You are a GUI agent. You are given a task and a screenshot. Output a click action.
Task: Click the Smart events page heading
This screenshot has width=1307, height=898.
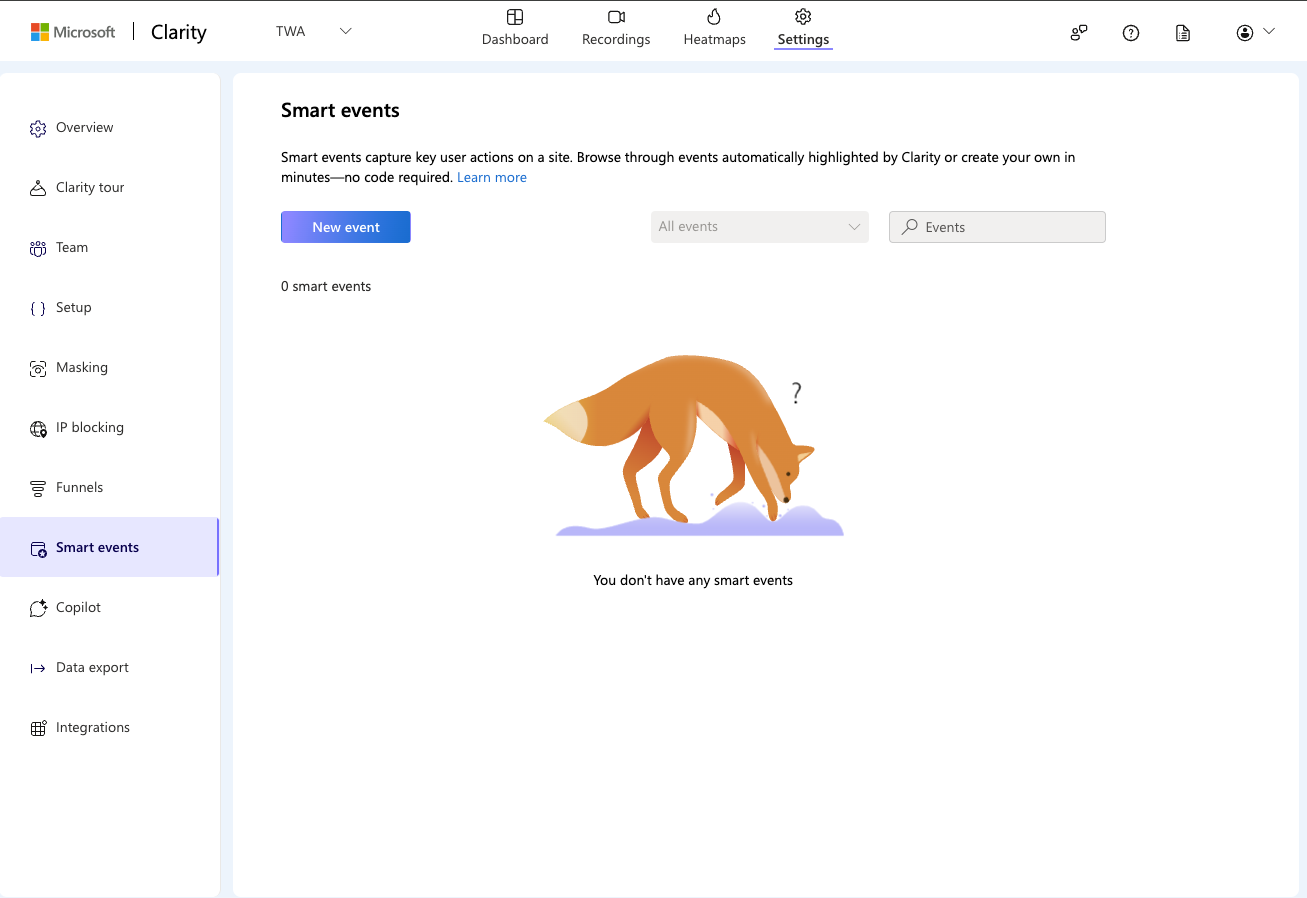pos(340,111)
